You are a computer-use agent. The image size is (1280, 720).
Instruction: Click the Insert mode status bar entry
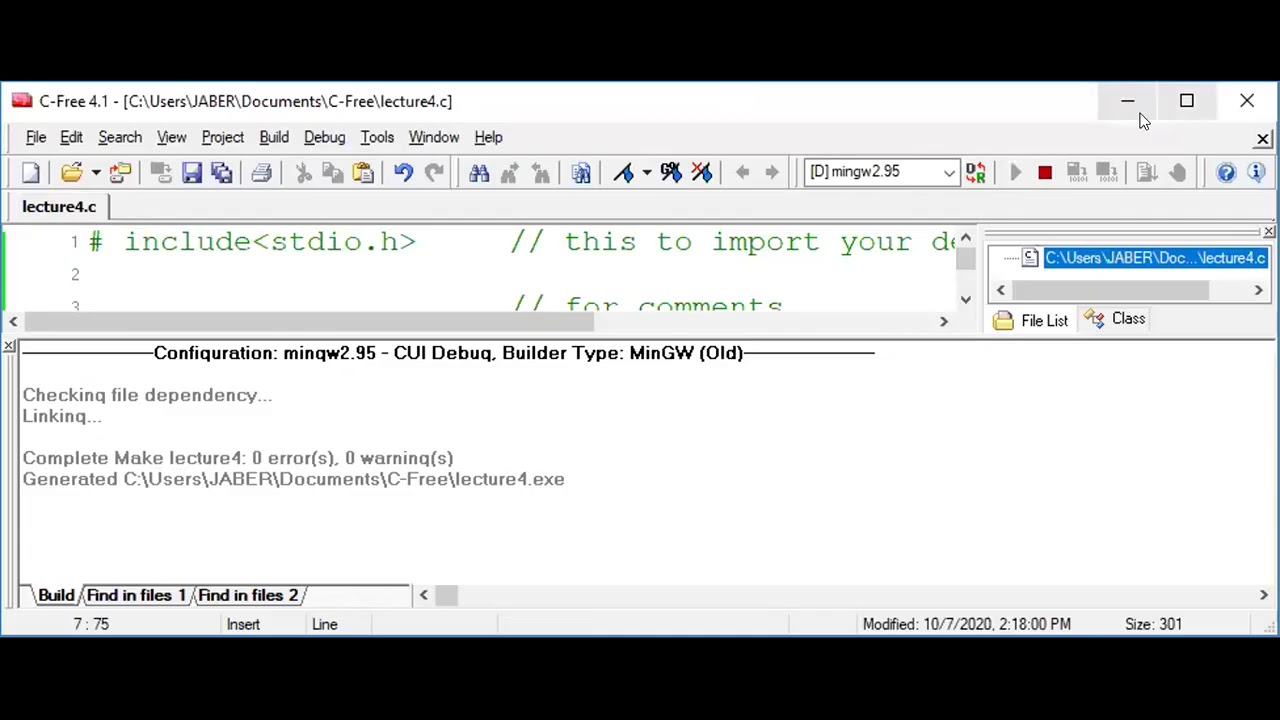[243, 624]
